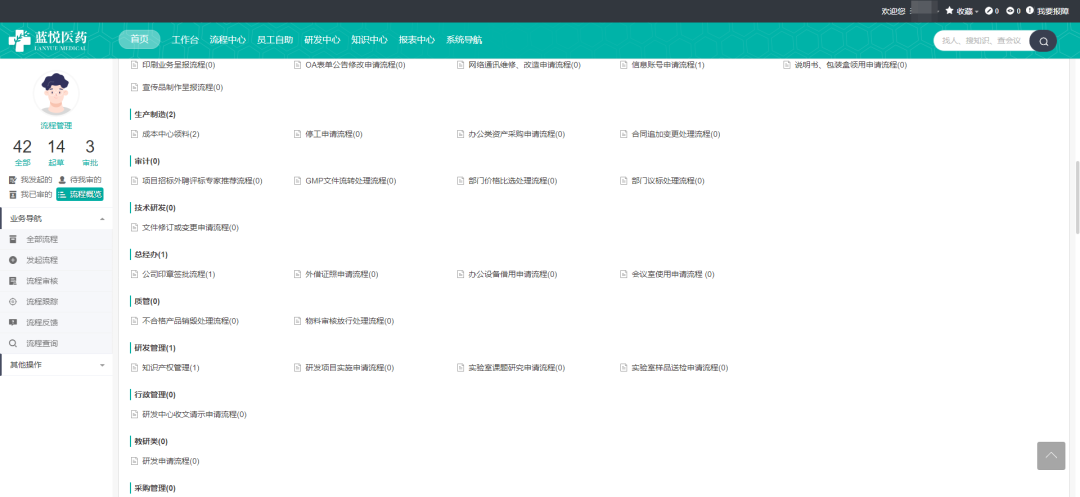Open 不合格产品销毁处理流程(0)
Viewport: 1080px width, 497px height.
(x=190, y=321)
